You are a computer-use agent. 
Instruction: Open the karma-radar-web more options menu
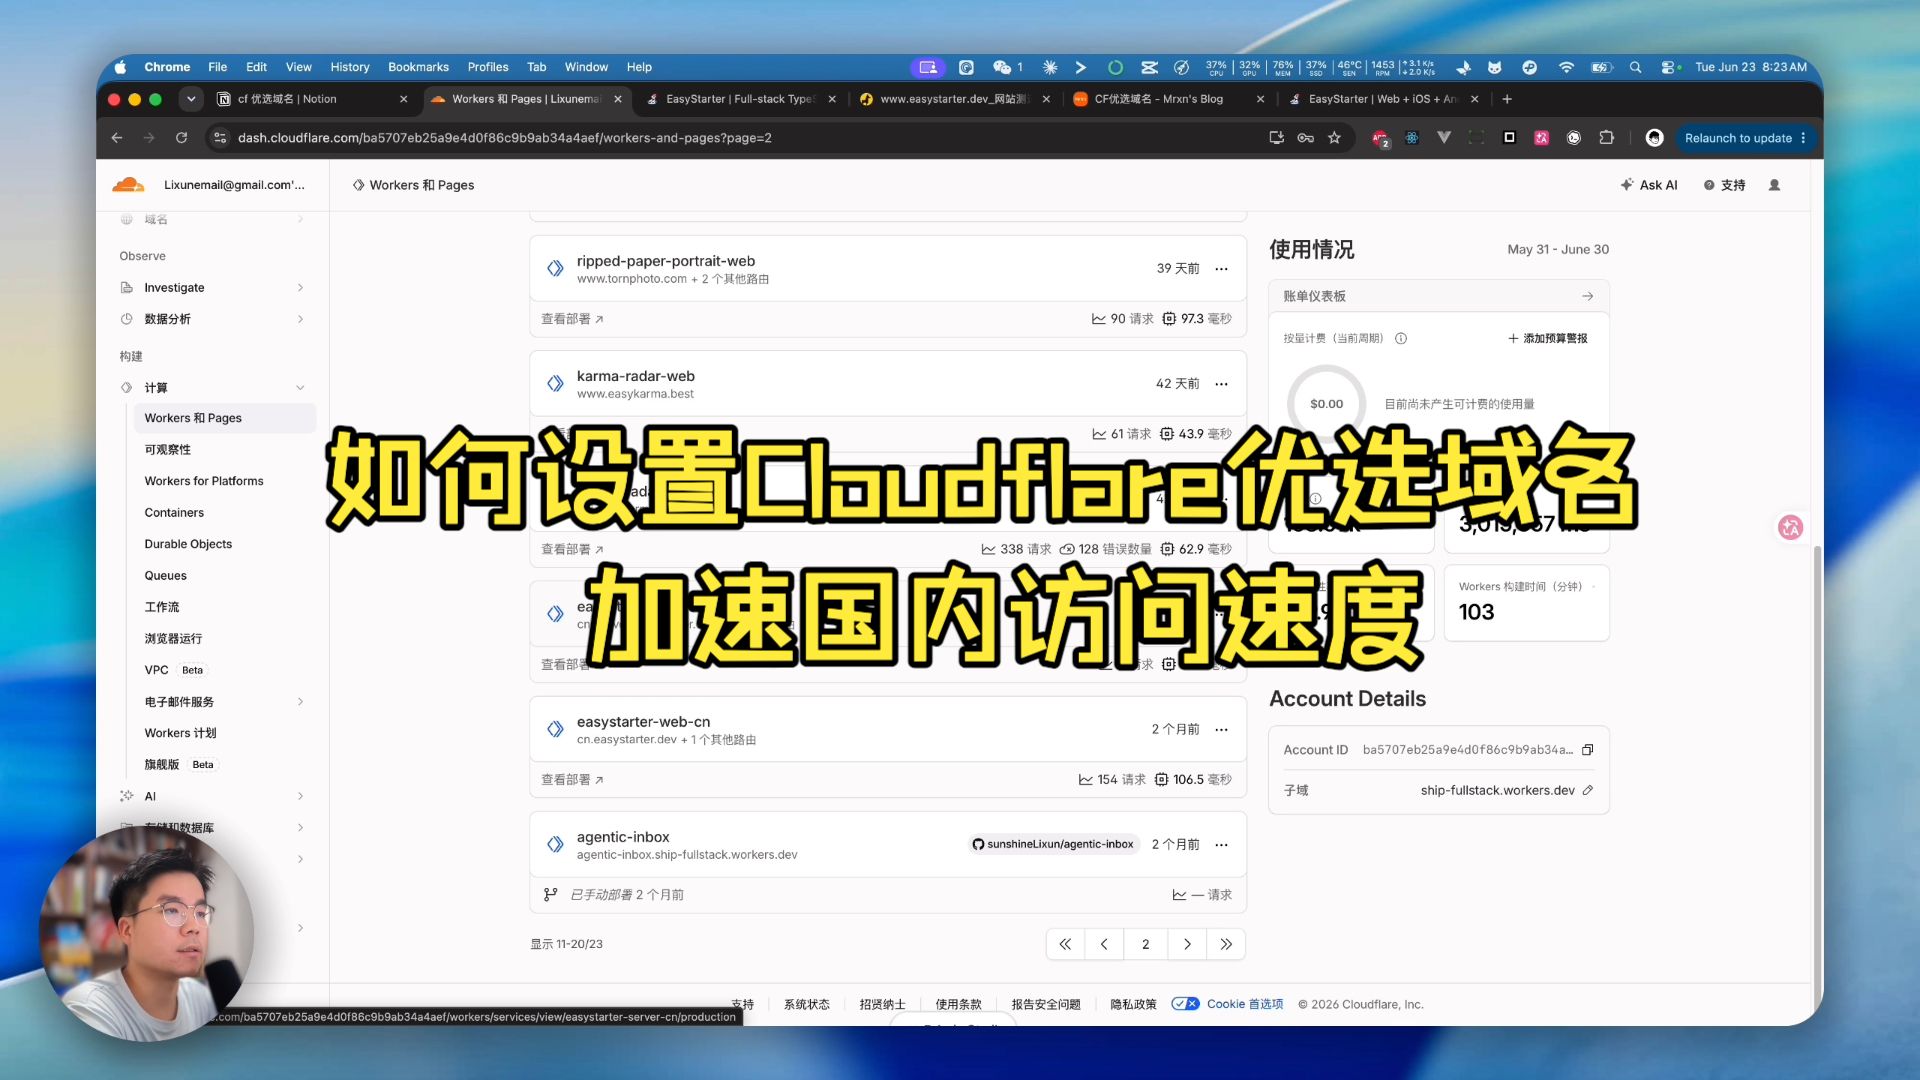[1221, 384]
